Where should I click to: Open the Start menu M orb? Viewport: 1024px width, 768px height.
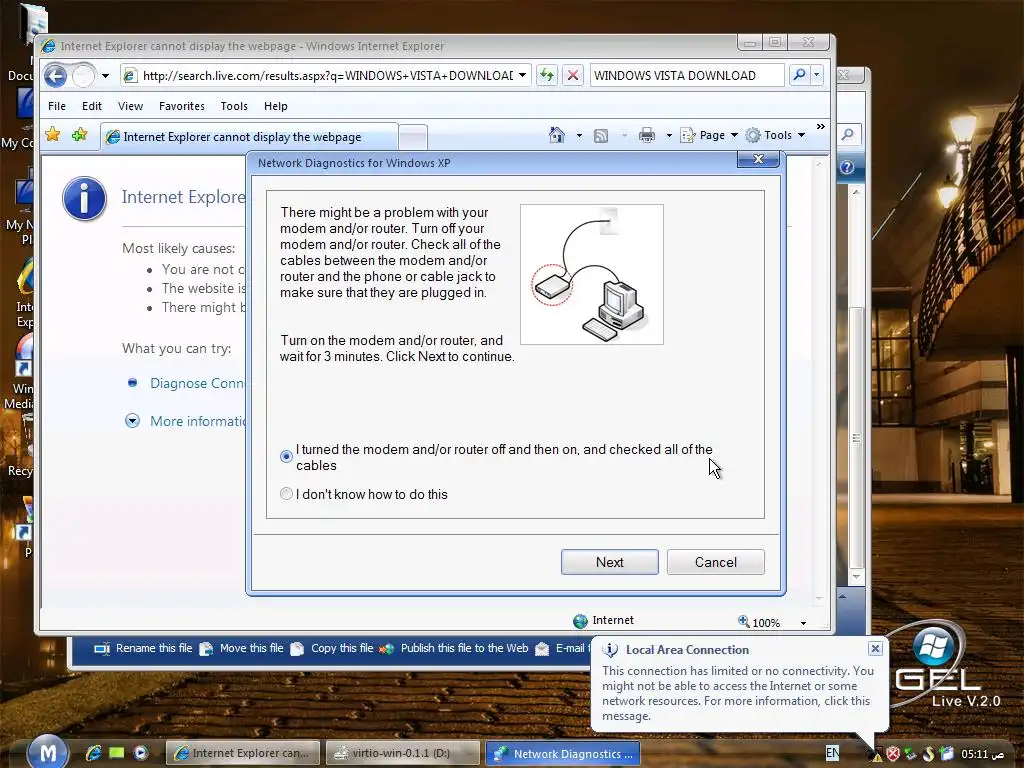coord(48,752)
